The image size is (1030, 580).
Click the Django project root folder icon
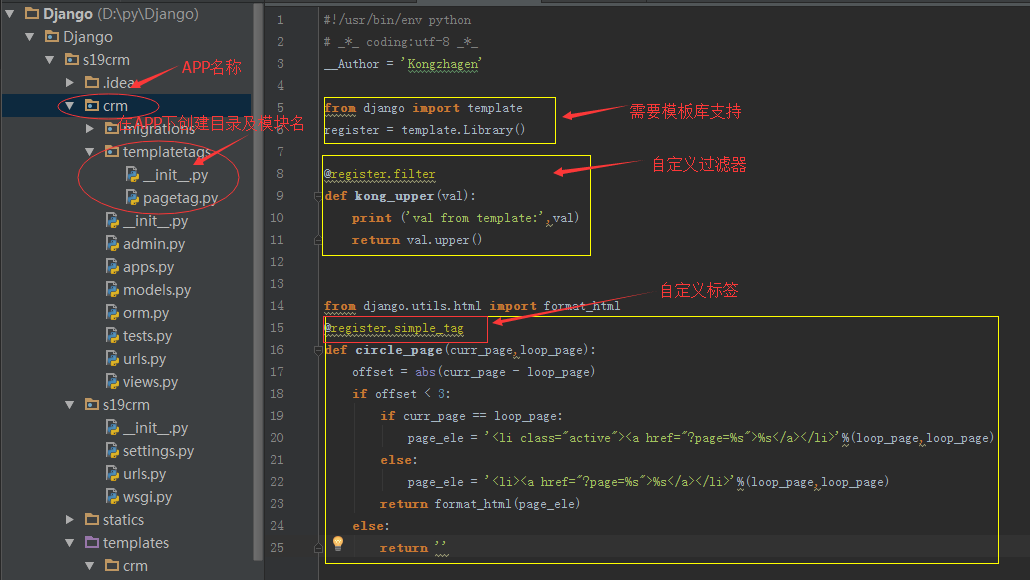(32, 13)
